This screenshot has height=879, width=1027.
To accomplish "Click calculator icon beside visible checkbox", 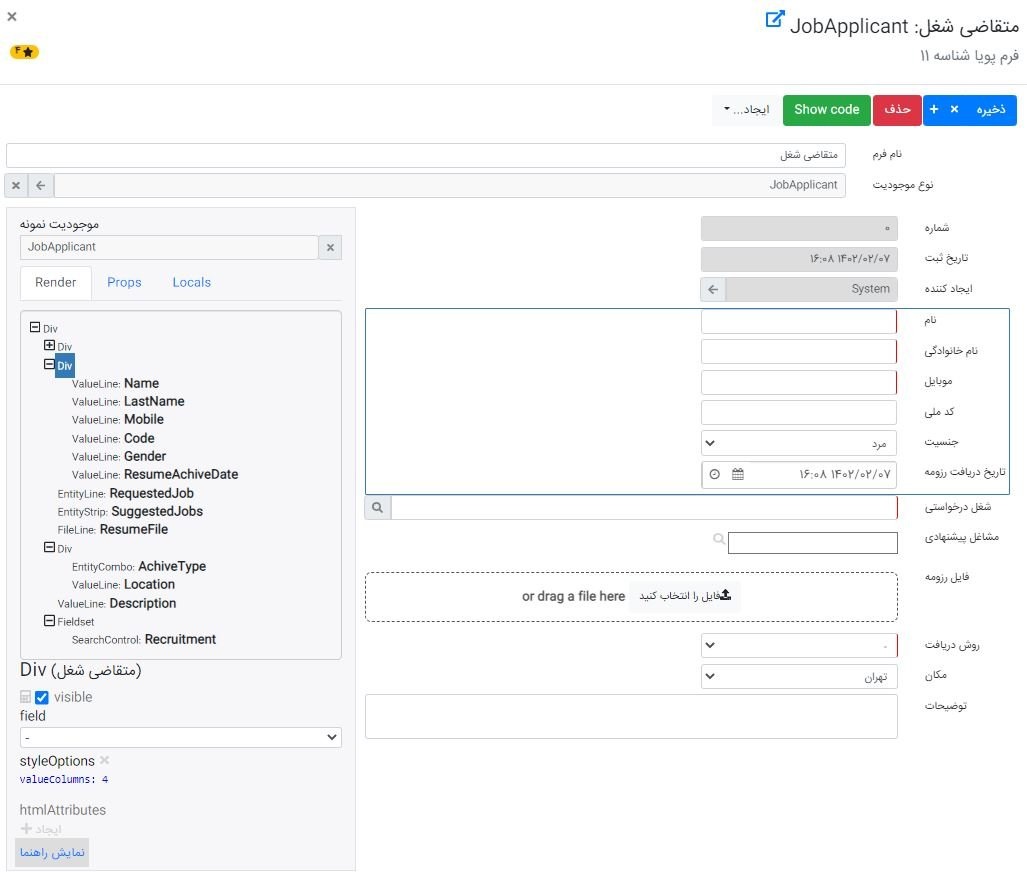I will 26,697.
